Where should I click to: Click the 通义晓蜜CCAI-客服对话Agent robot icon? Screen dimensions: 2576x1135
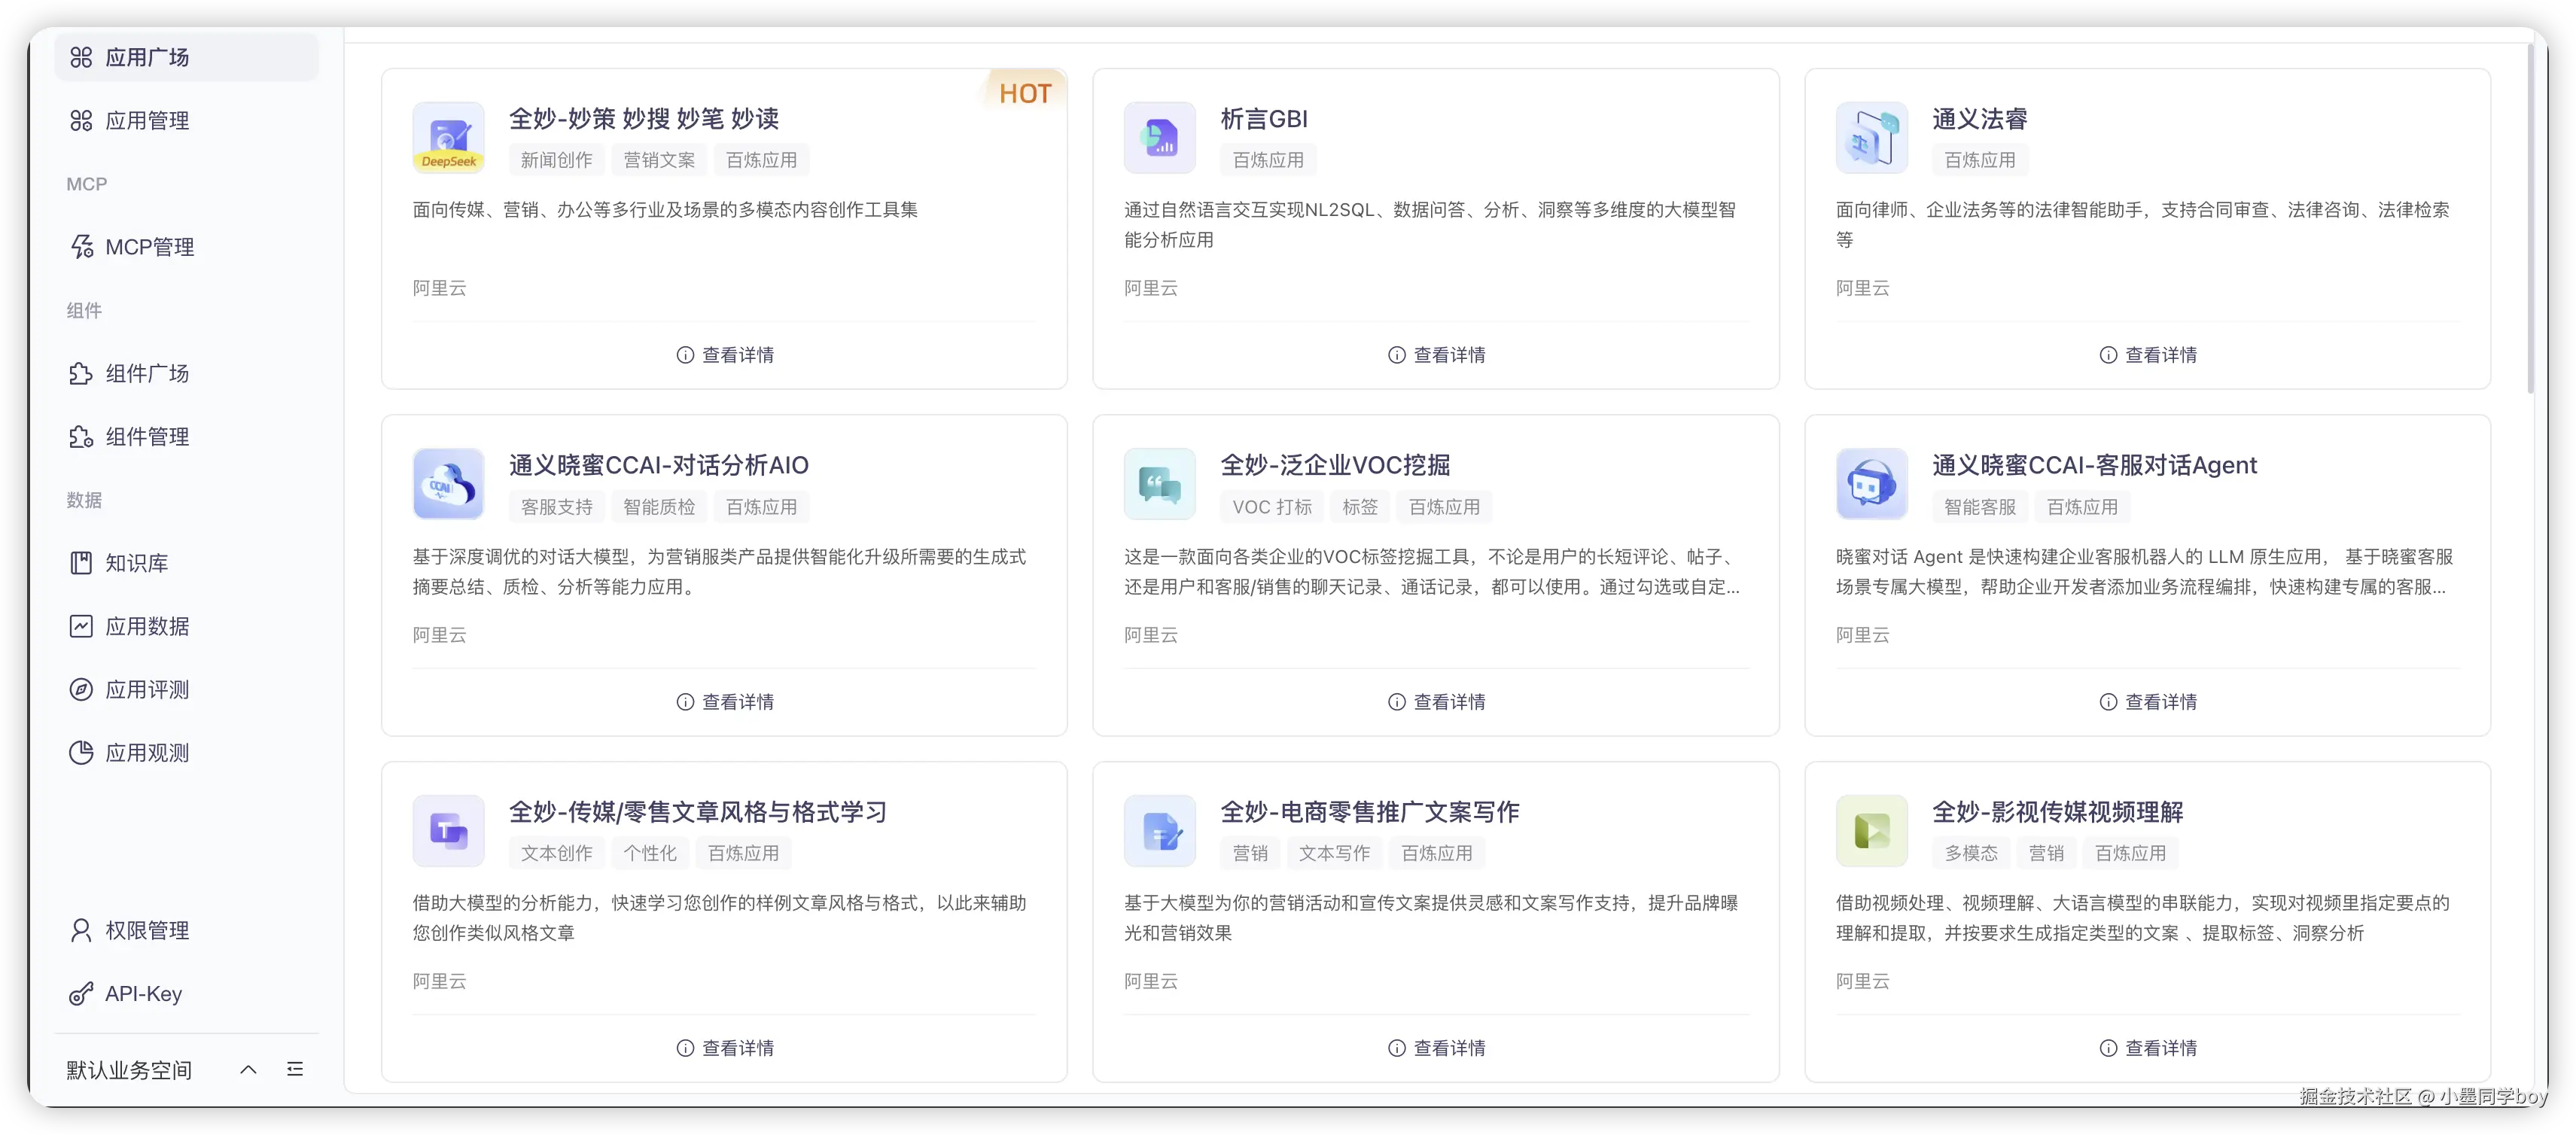click(1871, 484)
